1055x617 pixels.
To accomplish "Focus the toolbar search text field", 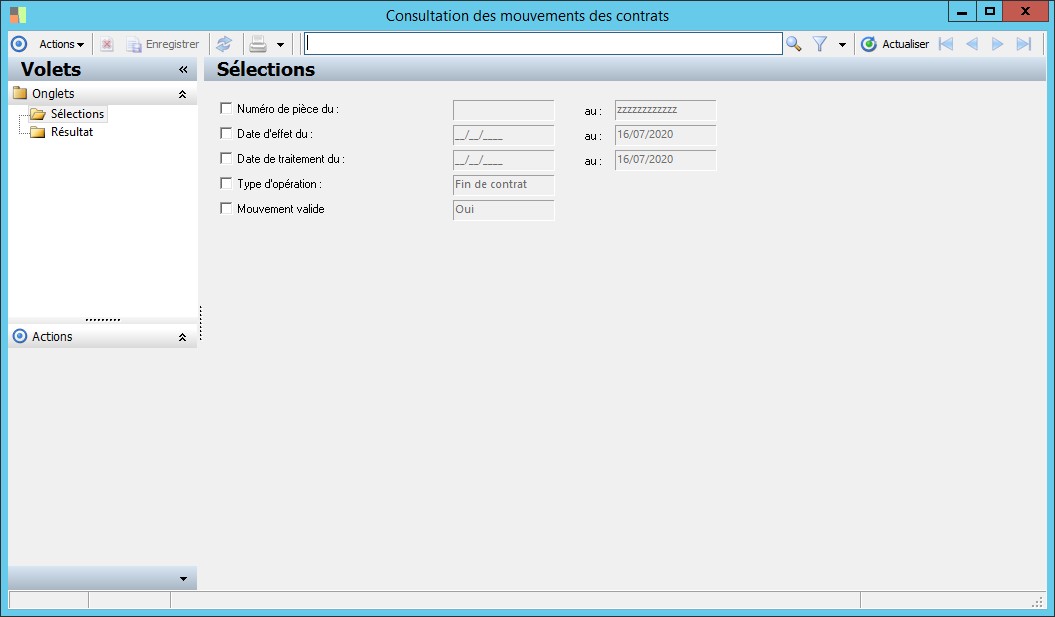I will tap(543, 44).
